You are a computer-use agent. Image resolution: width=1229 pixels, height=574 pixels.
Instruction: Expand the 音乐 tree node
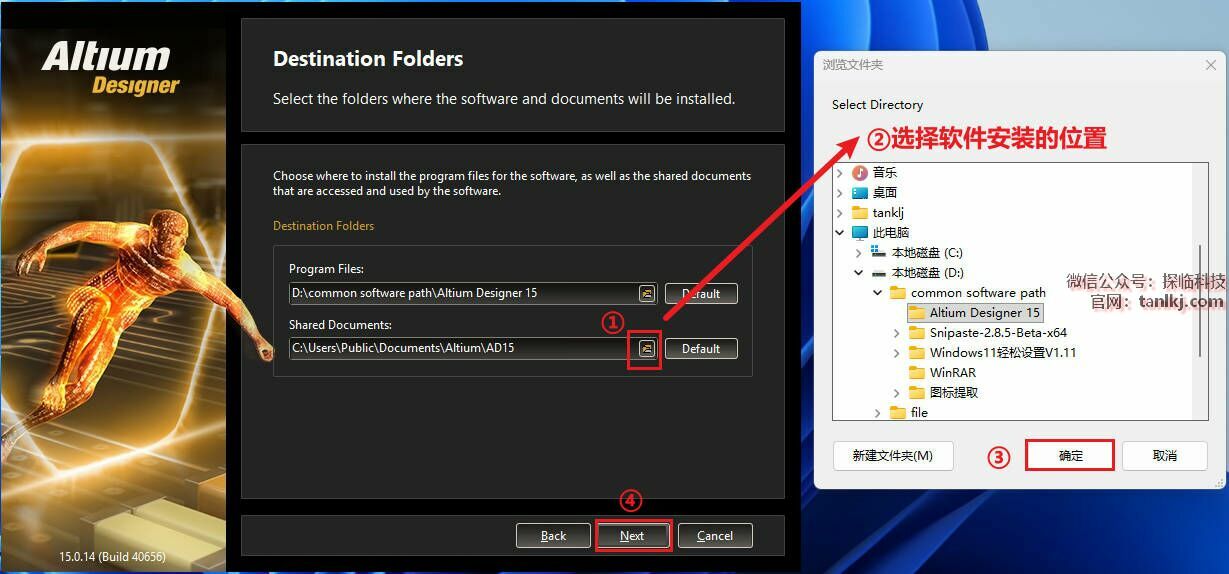point(840,172)
